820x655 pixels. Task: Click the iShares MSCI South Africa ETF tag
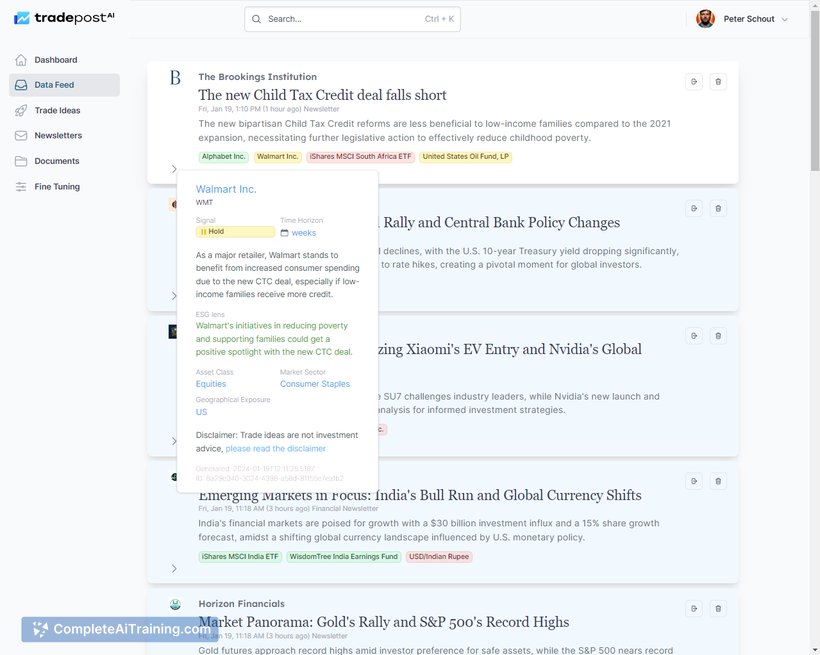click(360, 156)
